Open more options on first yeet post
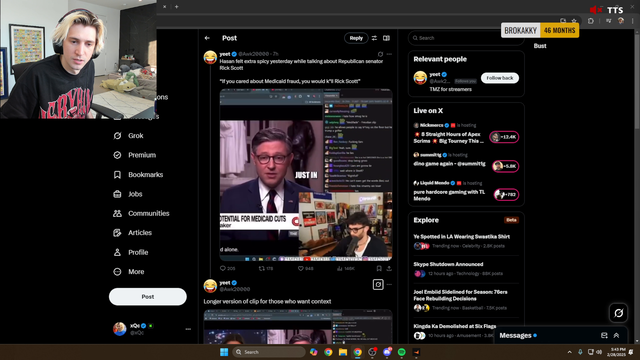This screenshot has height=360, width=640. click(x=389, y=54)
